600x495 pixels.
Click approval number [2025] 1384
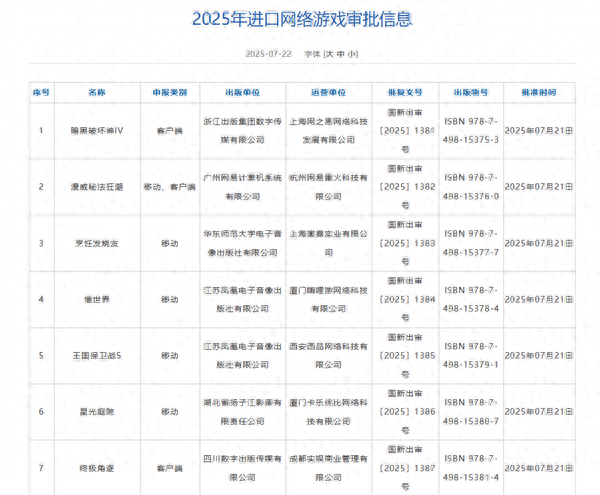click(x=407, y=300)
